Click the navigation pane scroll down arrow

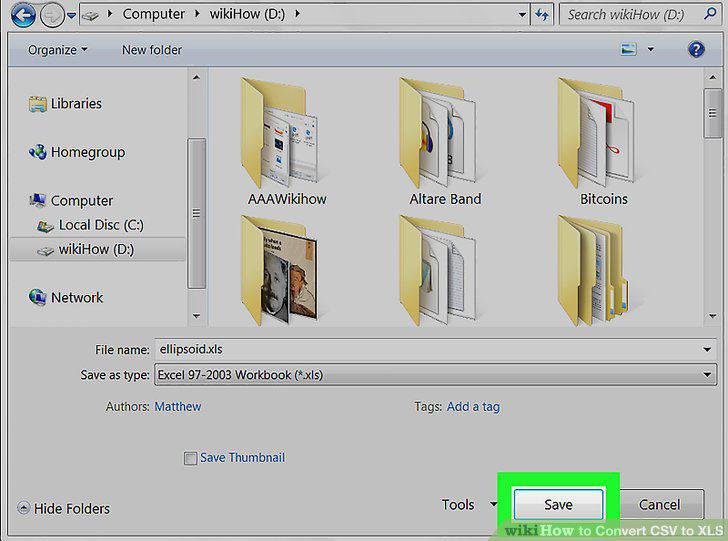[x=196, y=316]
